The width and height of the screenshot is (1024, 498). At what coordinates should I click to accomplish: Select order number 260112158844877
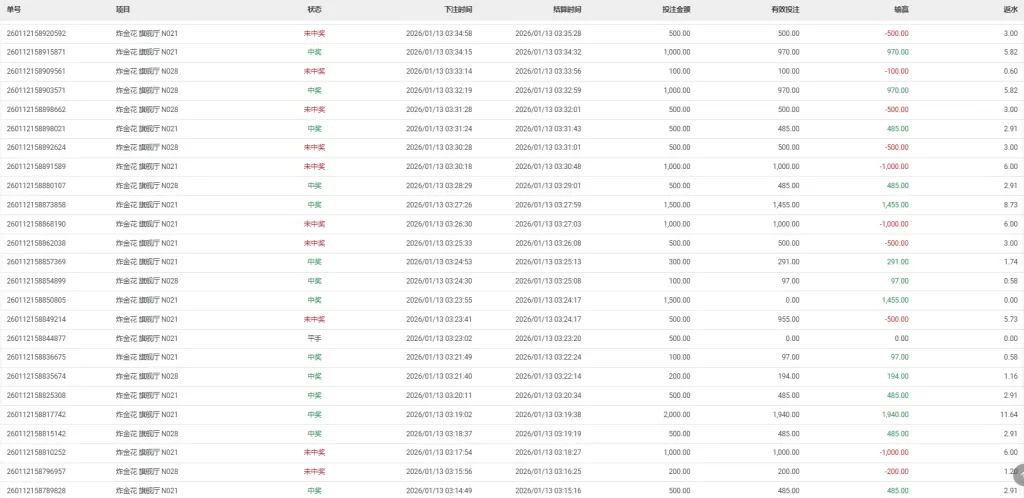(x=36, y=338)
